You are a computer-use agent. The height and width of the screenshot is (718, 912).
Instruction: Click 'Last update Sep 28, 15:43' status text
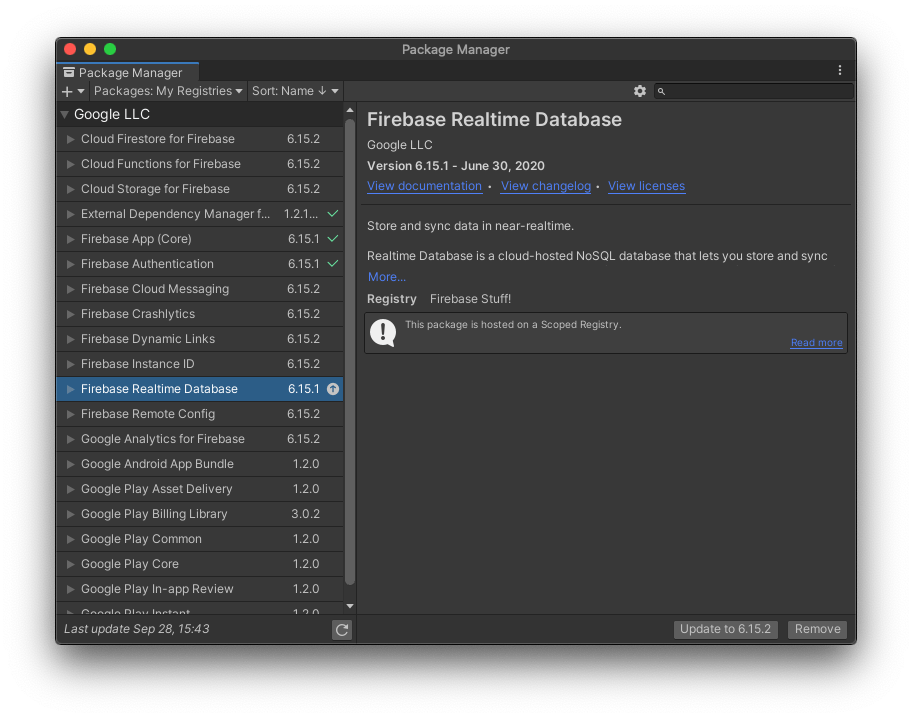pos(137,629)
